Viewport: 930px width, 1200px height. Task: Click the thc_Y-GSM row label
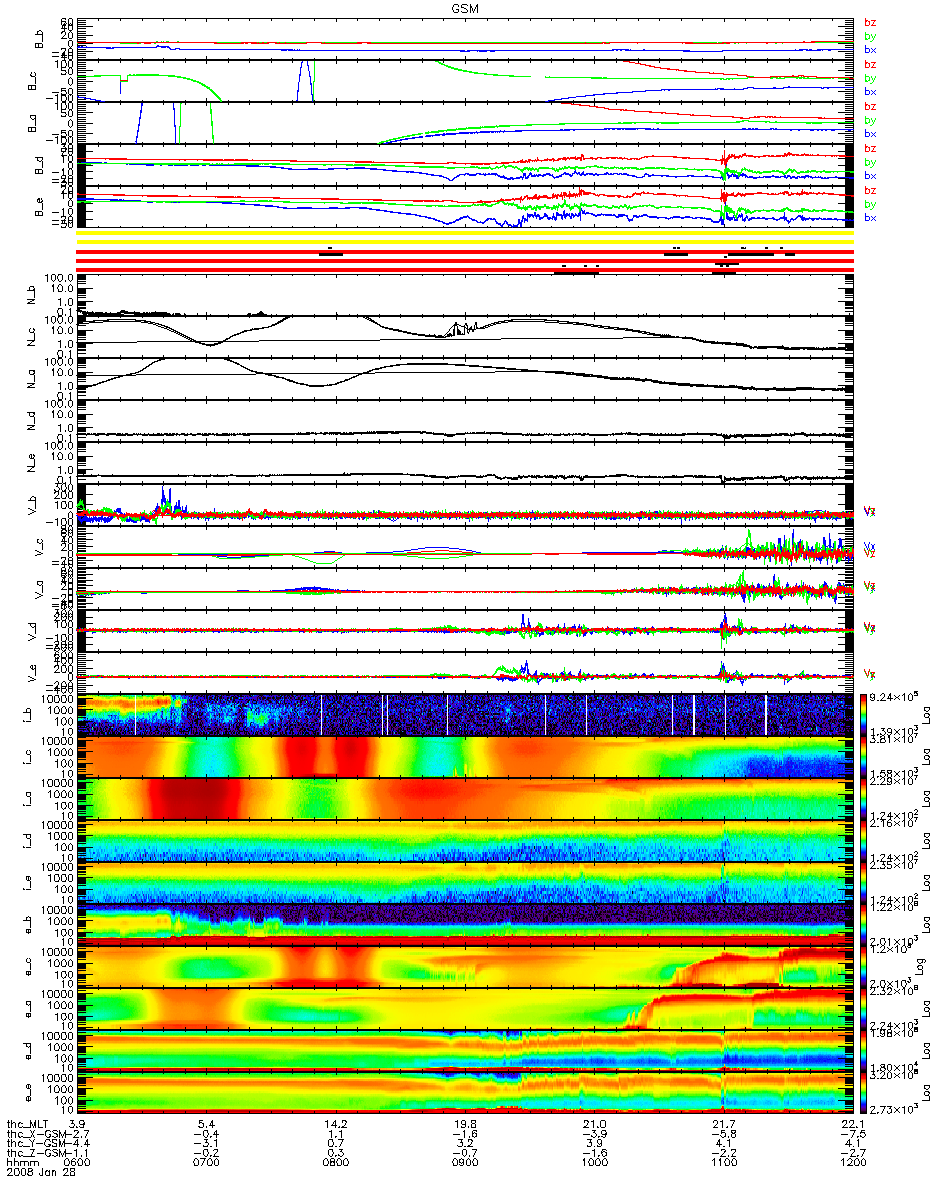[38, 1145]
